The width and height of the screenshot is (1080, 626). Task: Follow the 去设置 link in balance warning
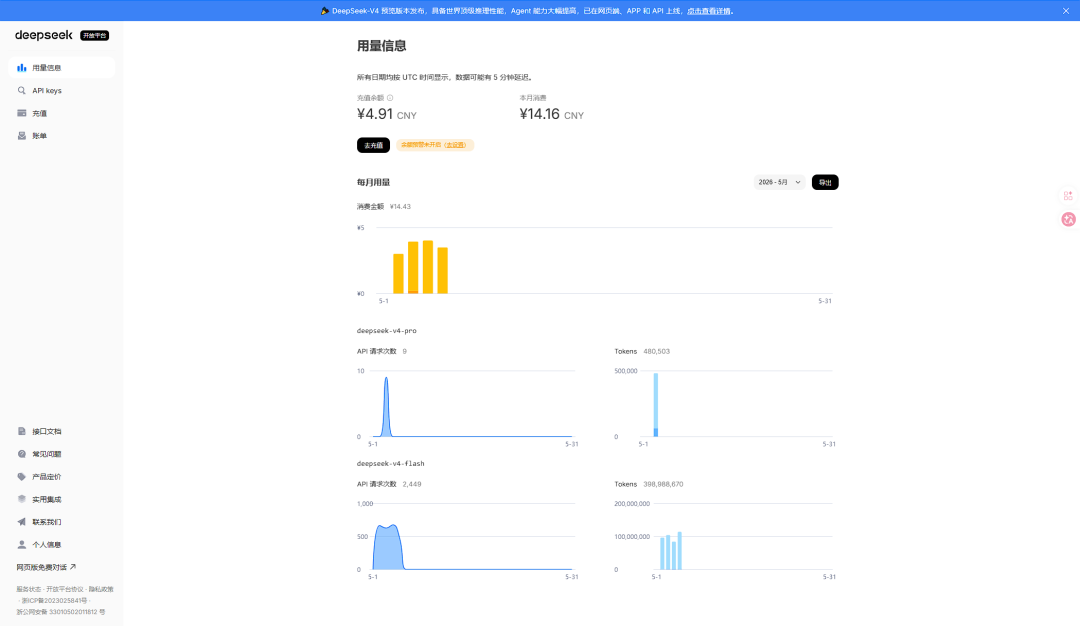455,145
